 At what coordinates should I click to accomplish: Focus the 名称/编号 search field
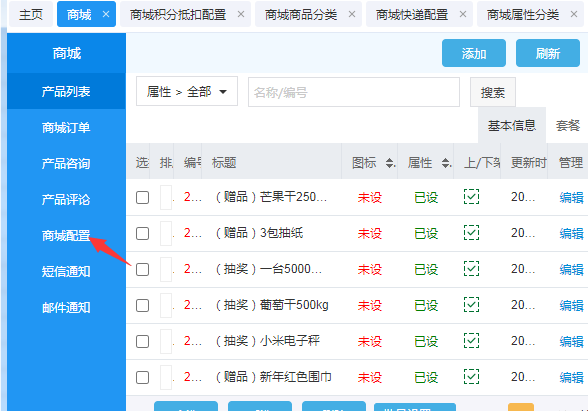pos(354,92)
